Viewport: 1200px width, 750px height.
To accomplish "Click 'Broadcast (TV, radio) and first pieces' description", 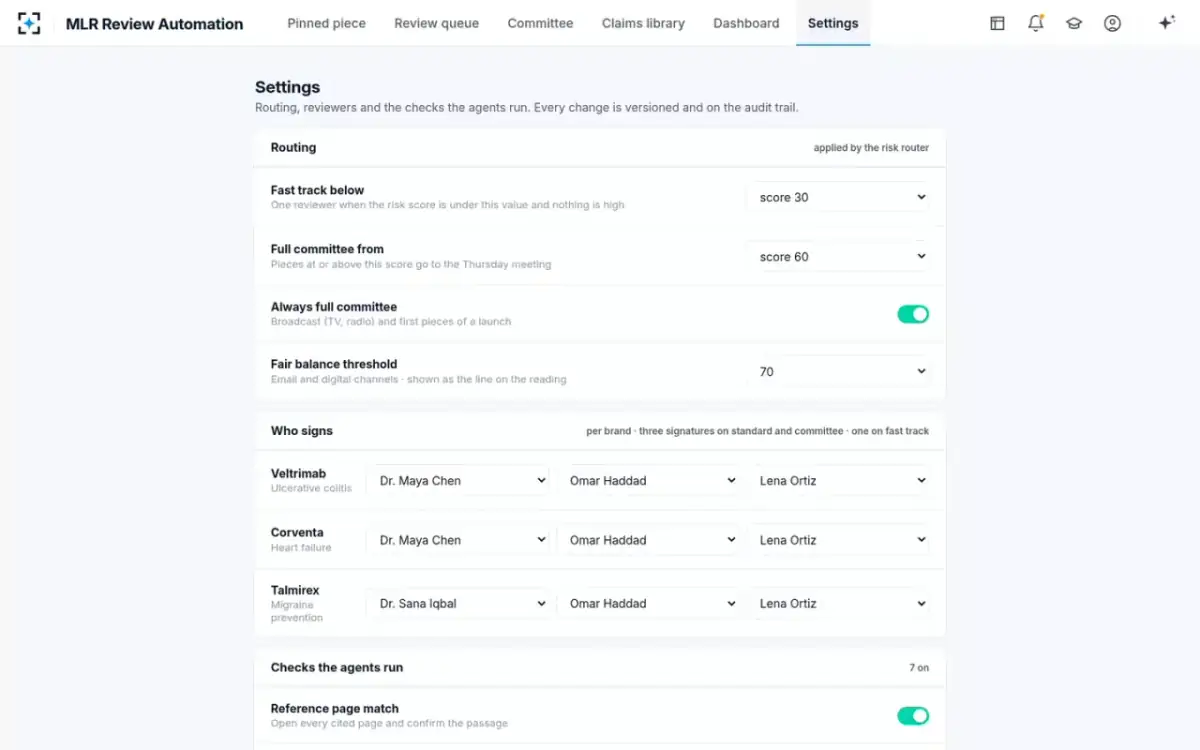I will 391,322.
